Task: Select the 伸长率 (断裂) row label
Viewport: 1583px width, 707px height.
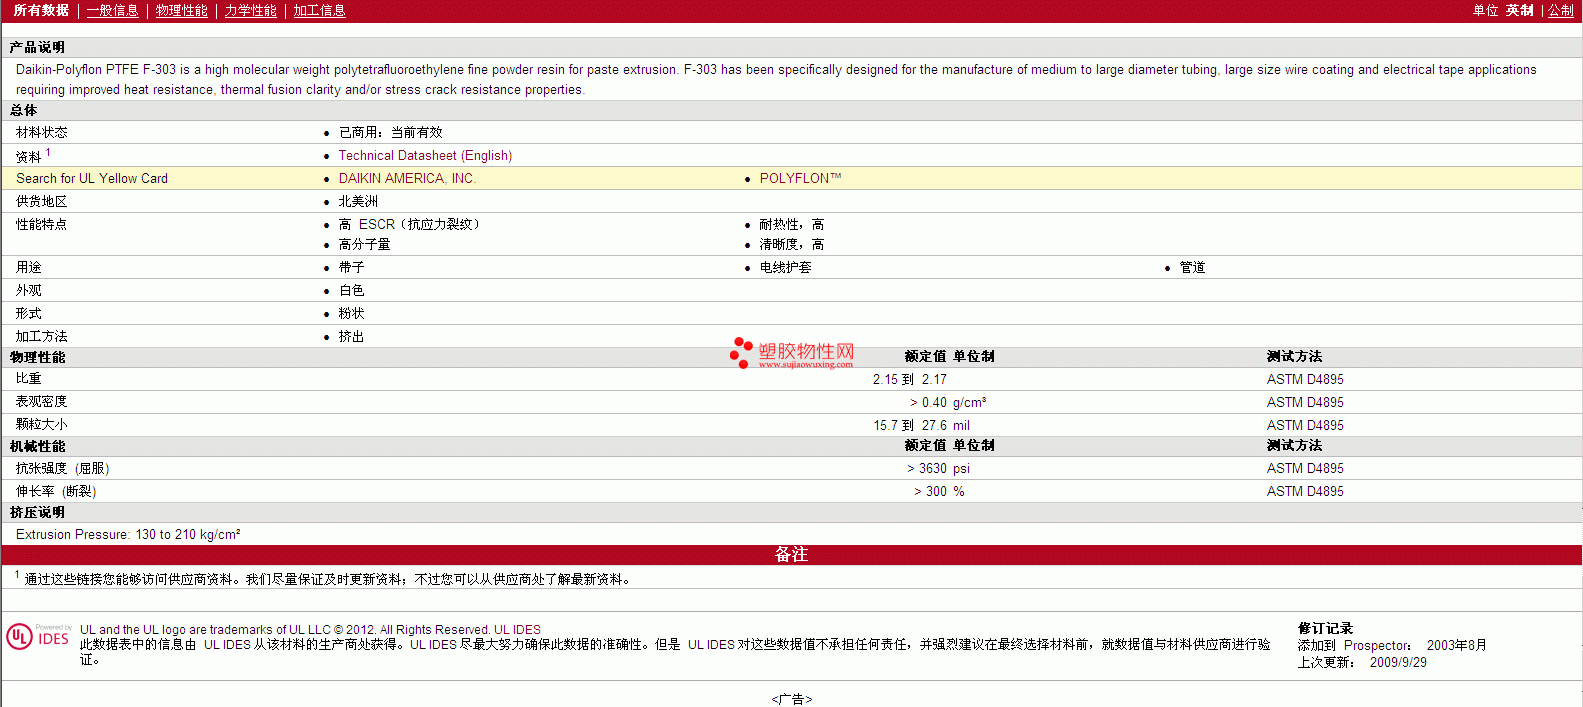Action: [x=56, y=491]
